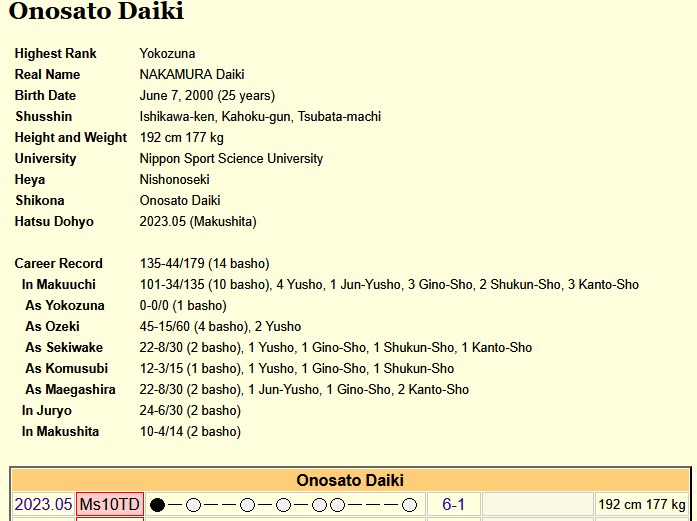Click the Shusshin label
This screenshot has width=697, height=521.
click(44, 116)
